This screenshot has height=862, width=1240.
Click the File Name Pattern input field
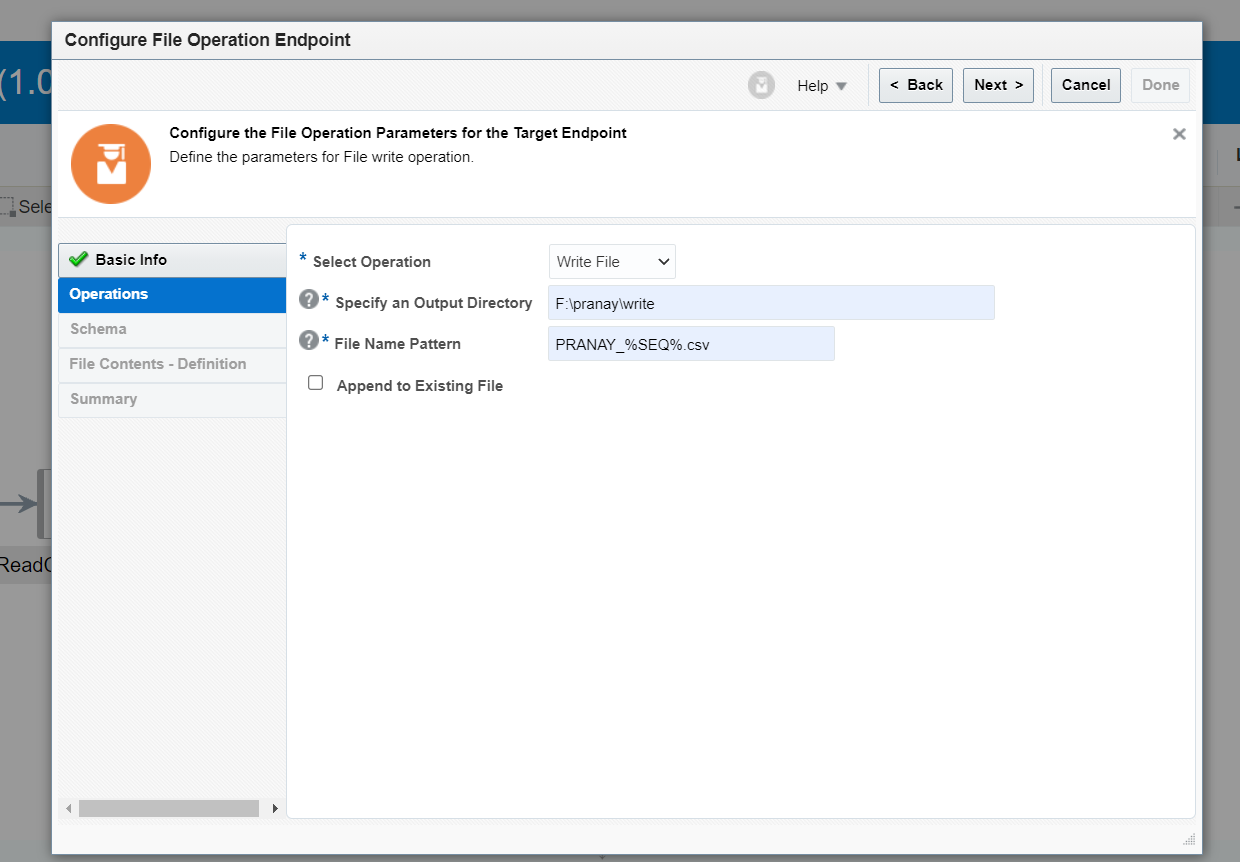coord(690,343)
